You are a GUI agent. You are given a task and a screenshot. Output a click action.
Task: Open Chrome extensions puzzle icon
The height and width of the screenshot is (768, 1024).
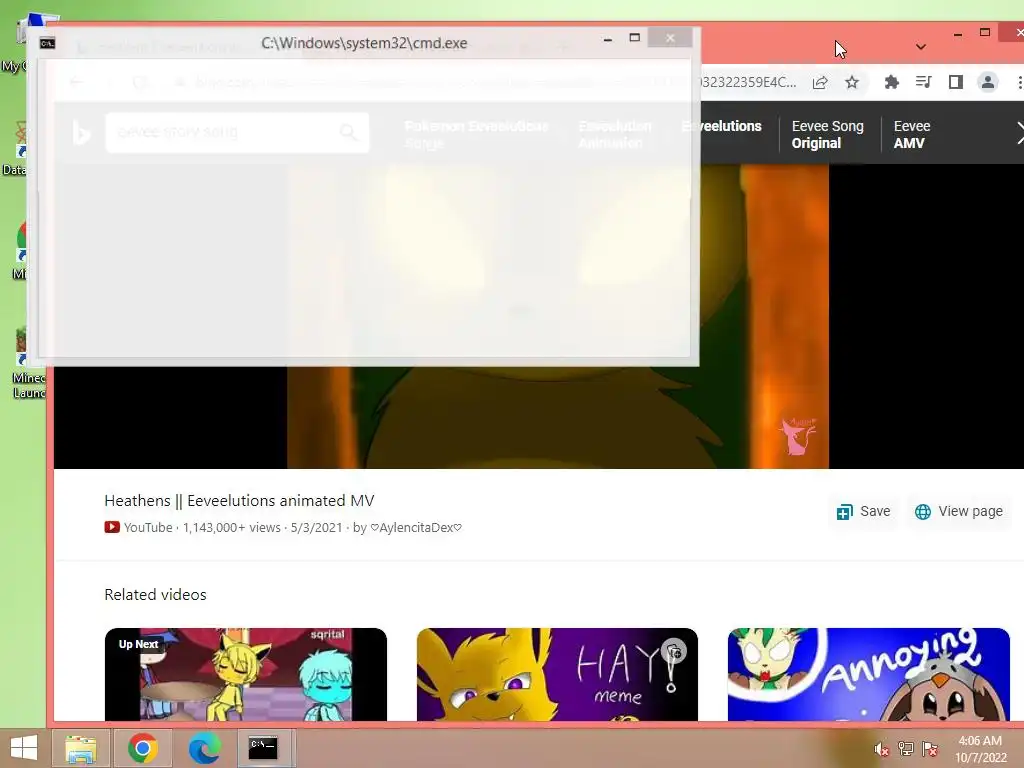pos(891,82)
